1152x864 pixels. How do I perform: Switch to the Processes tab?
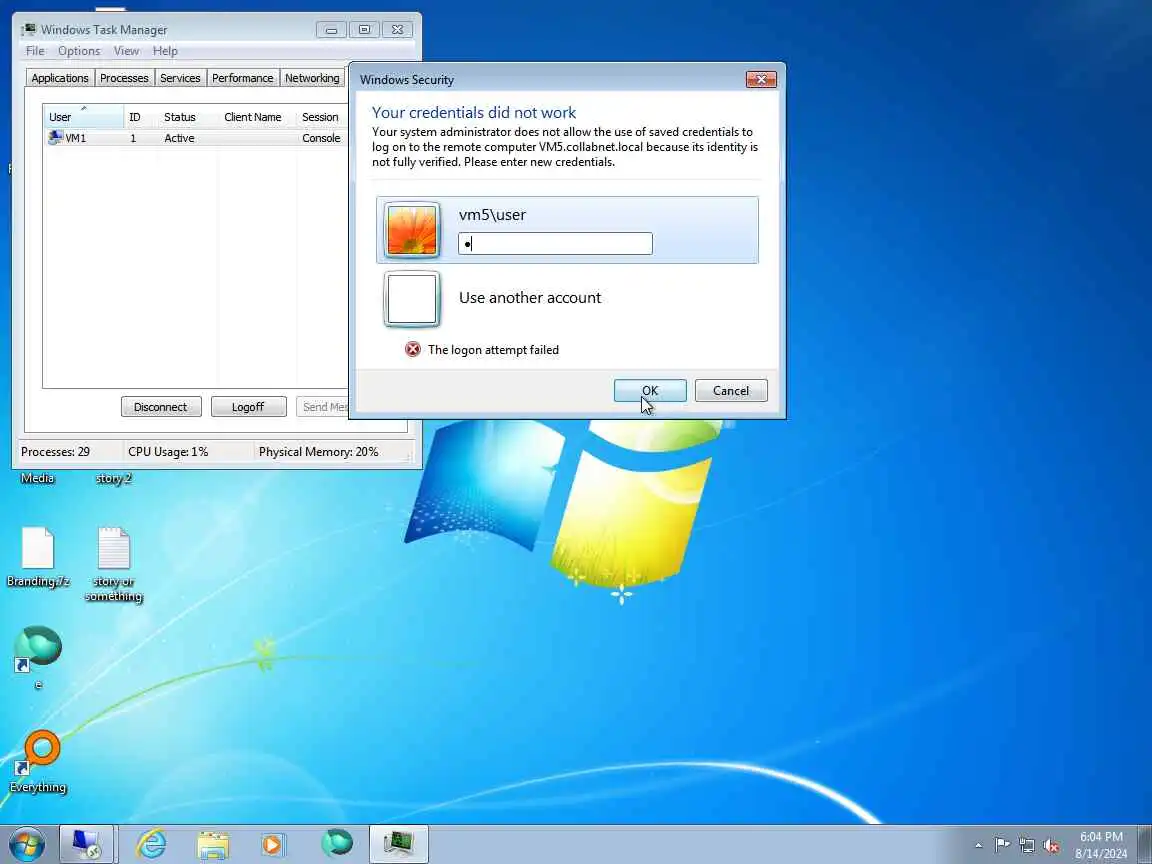pyautogui.click(x=124, y=78)
